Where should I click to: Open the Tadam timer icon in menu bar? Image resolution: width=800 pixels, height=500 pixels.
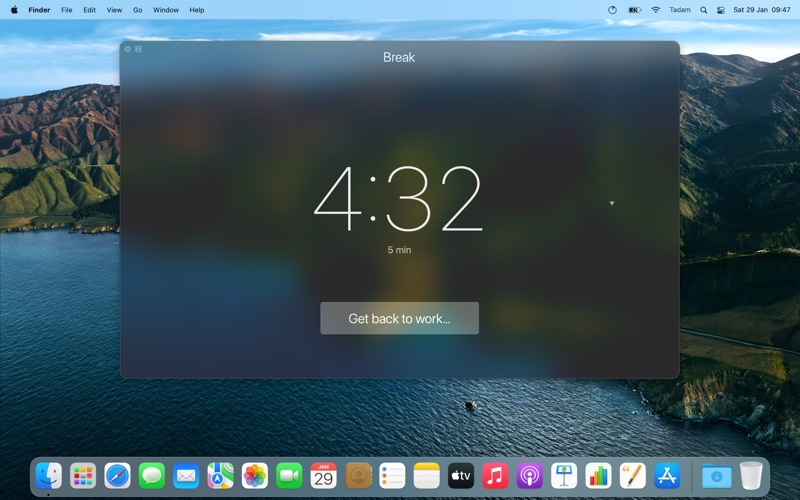click(x=612, y=10)
